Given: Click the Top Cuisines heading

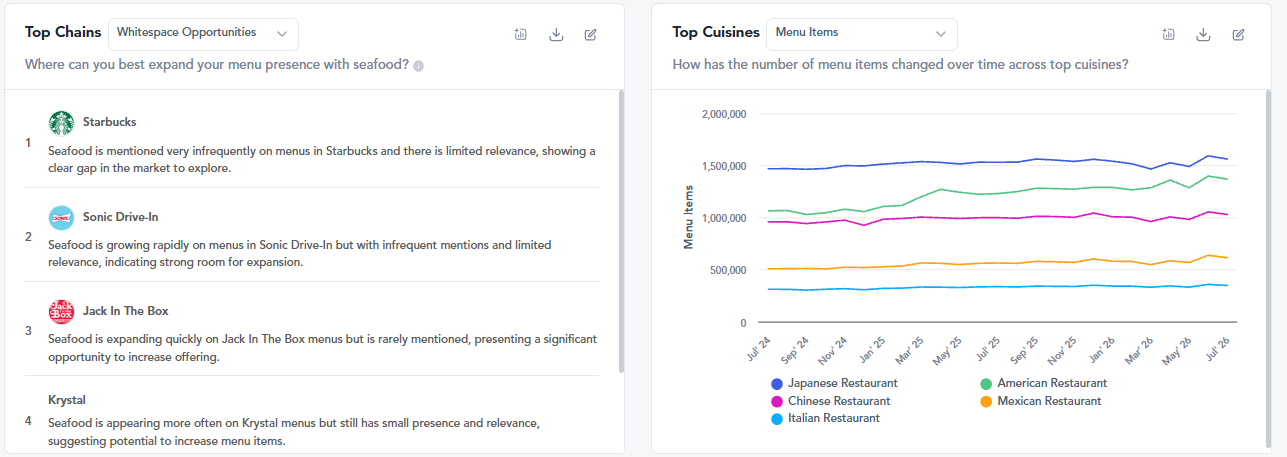Looking at the screenshot, I should click(x=716, y=32).
